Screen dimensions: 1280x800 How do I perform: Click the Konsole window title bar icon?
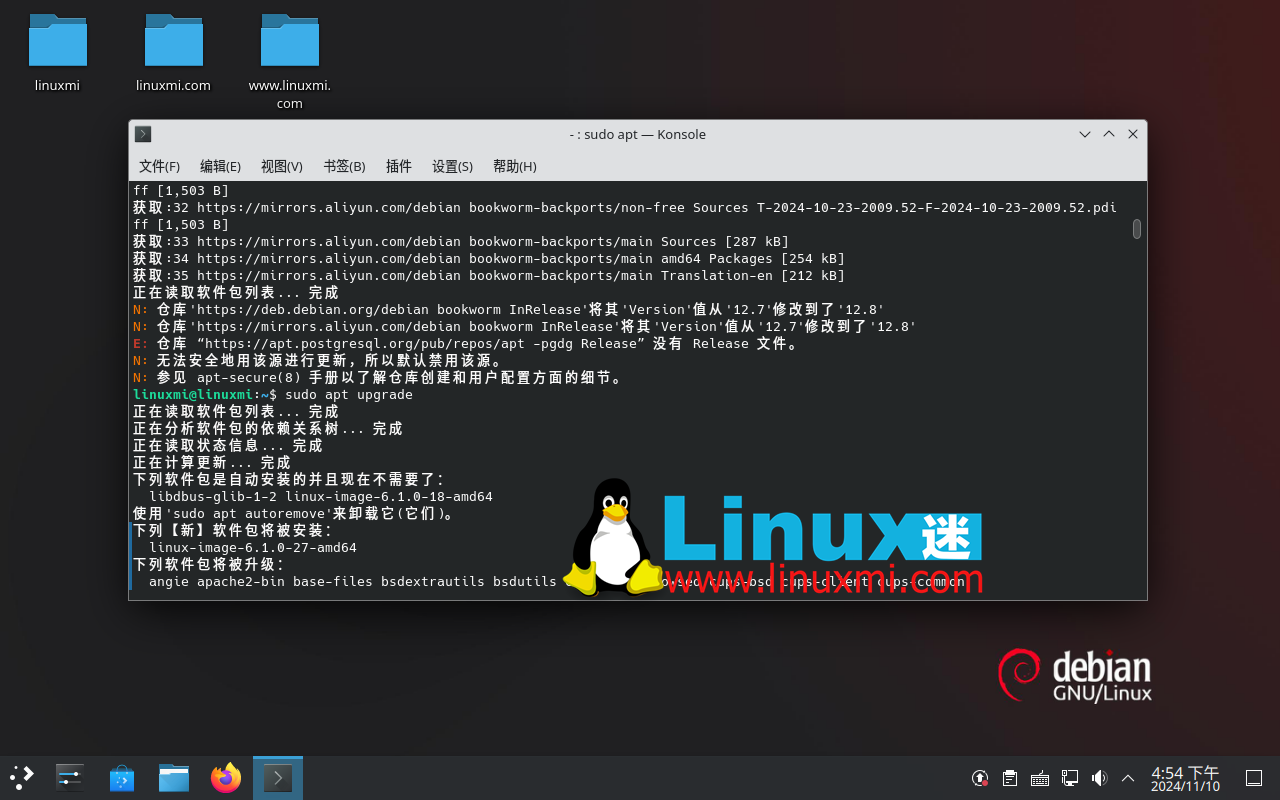point(143,134)
